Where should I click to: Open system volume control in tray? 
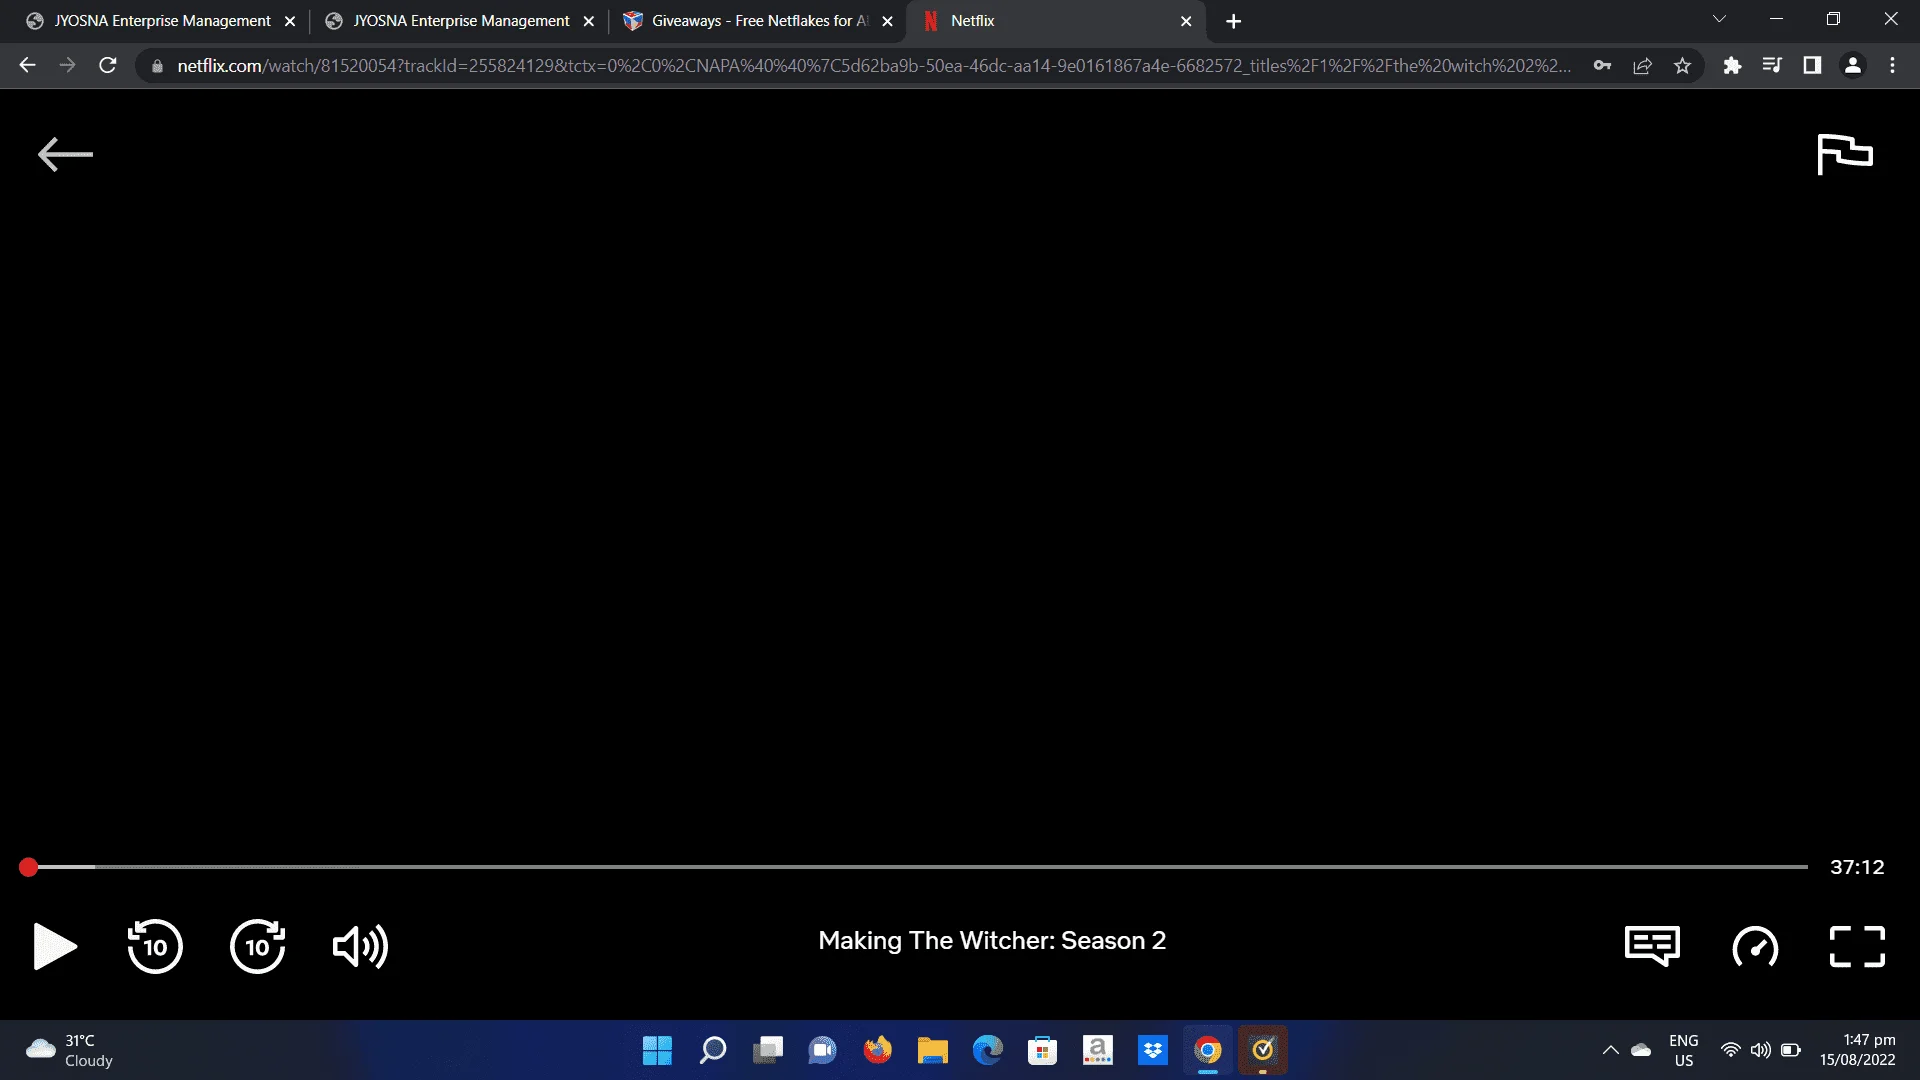click(x=1760, y=1050)
